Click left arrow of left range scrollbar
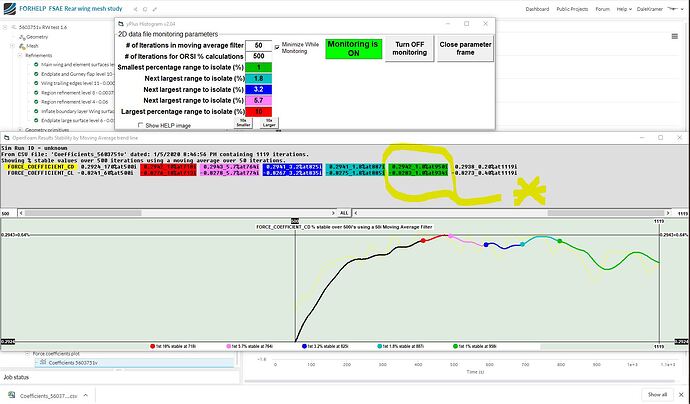690x404 pixels. point(21,213)
